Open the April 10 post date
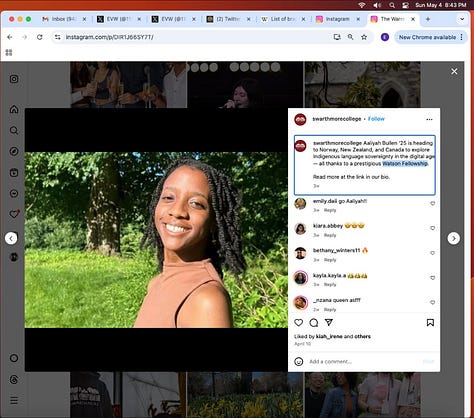Image resolution: width=474 pixels, height=418 pixels. (x=302, y=344)
